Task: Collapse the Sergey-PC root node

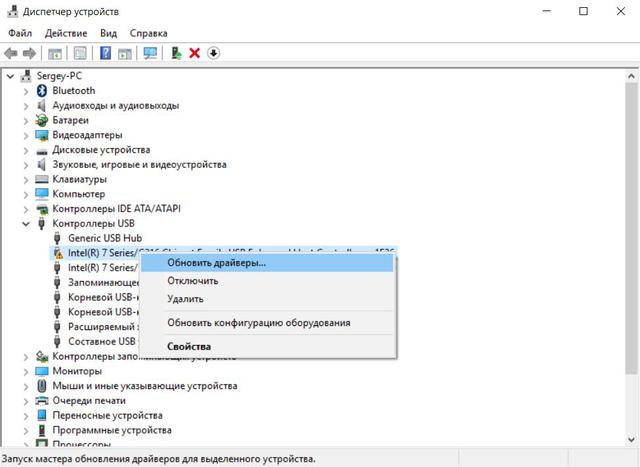Action: [11, 76]
